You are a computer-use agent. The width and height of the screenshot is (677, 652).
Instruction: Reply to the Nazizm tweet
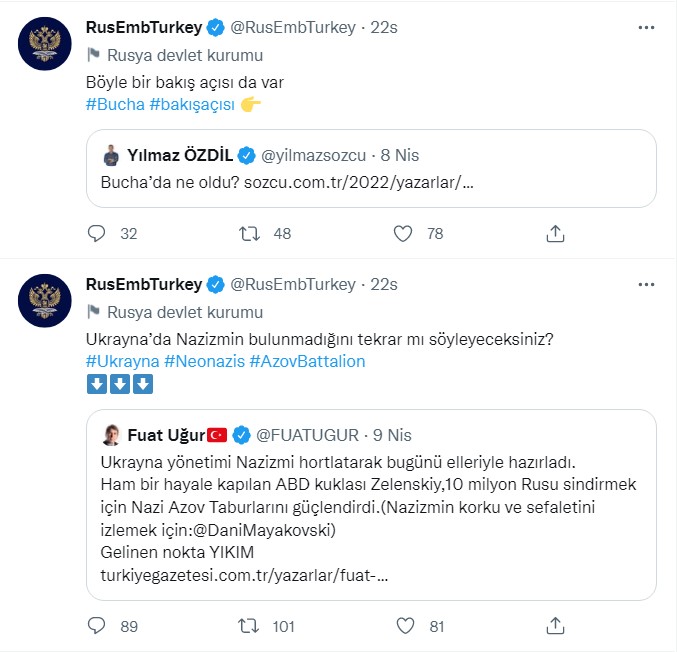(x=97, y=625)
